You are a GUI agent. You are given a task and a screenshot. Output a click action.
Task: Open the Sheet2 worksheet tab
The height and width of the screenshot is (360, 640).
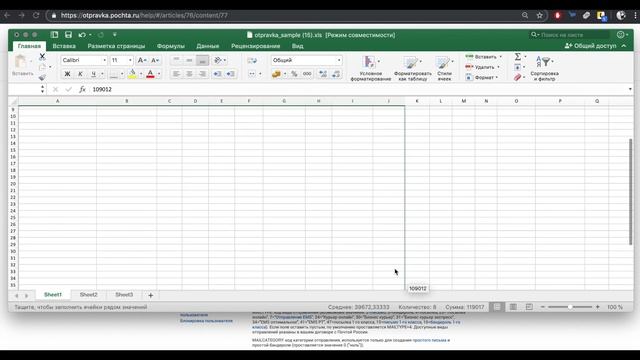click(x=89, y=295)
